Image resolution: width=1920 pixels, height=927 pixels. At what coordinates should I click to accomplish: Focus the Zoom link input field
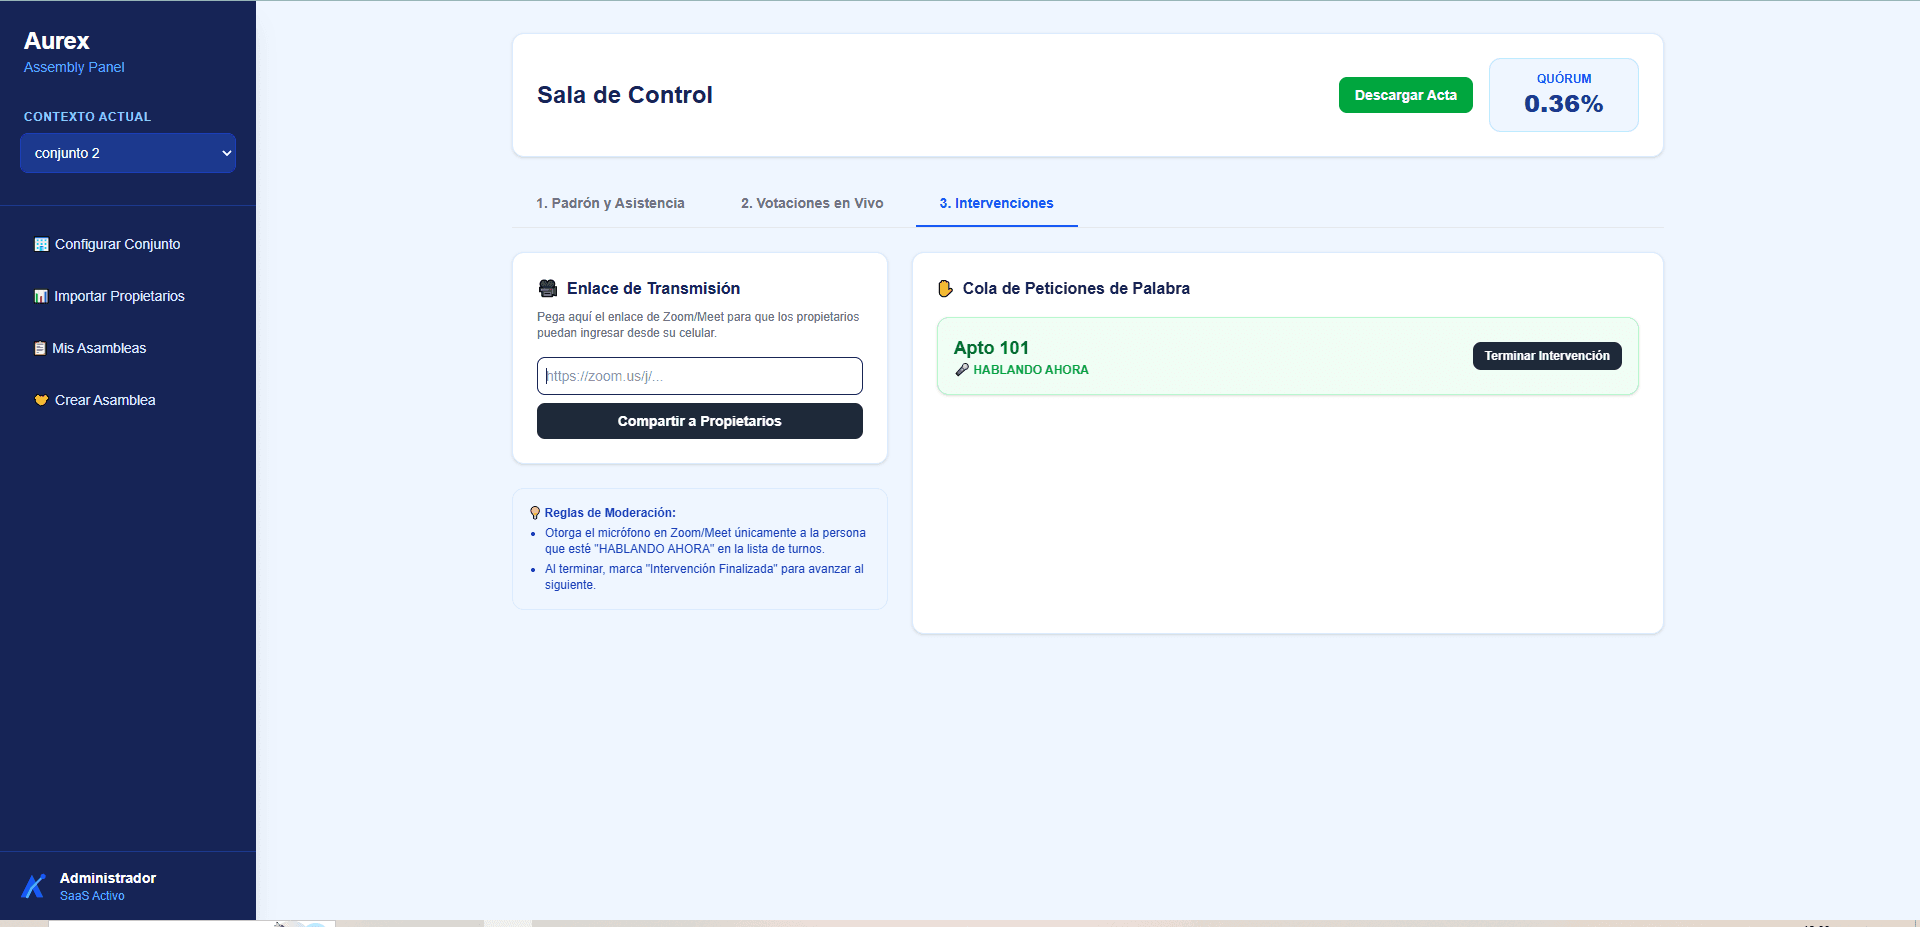pyautogui.click(x=700, y=376)
